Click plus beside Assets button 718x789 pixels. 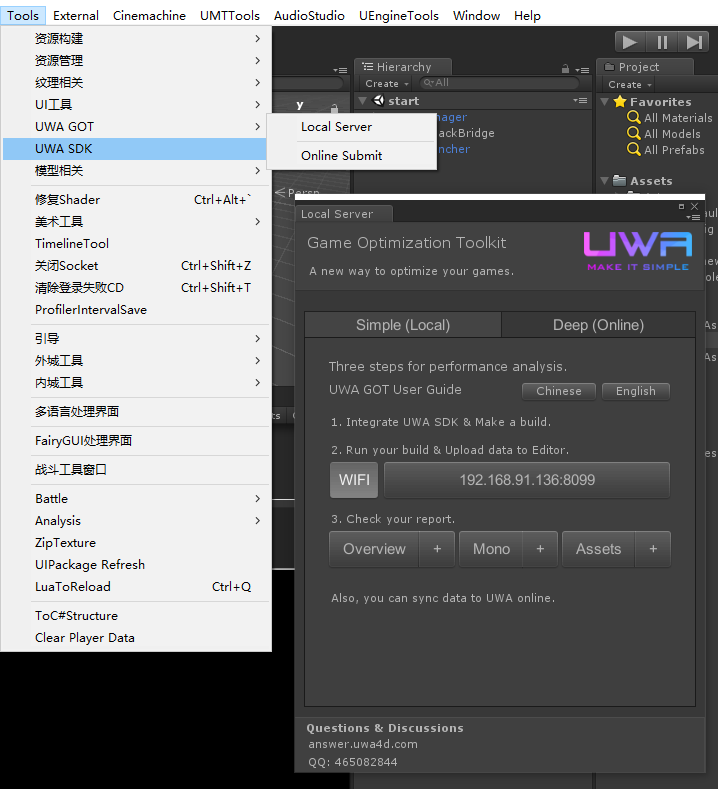tap(653, 549)
